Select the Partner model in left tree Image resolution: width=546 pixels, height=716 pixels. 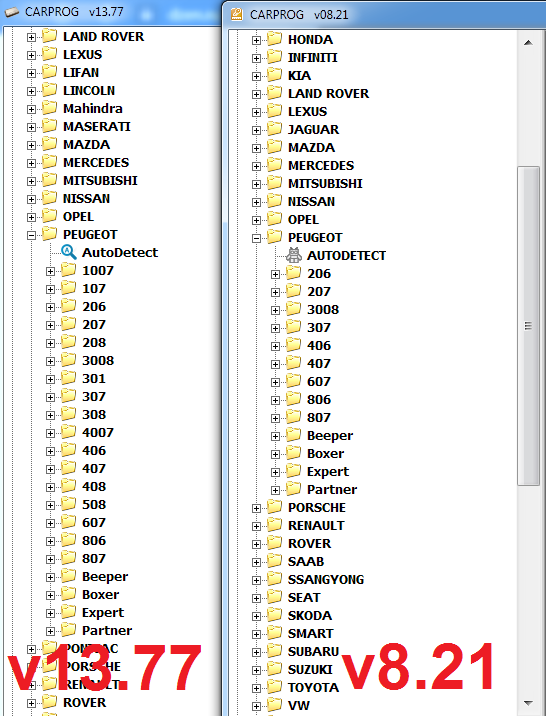click(x=107, y=630)
